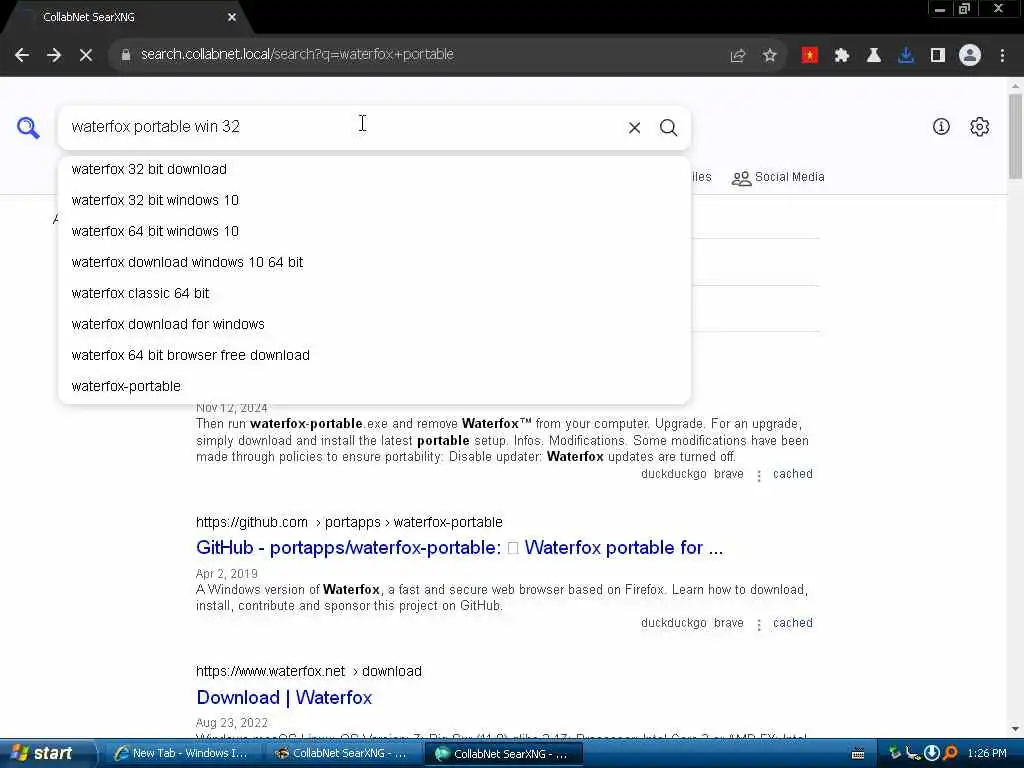Clear the search query text

[x=634, y=127]
